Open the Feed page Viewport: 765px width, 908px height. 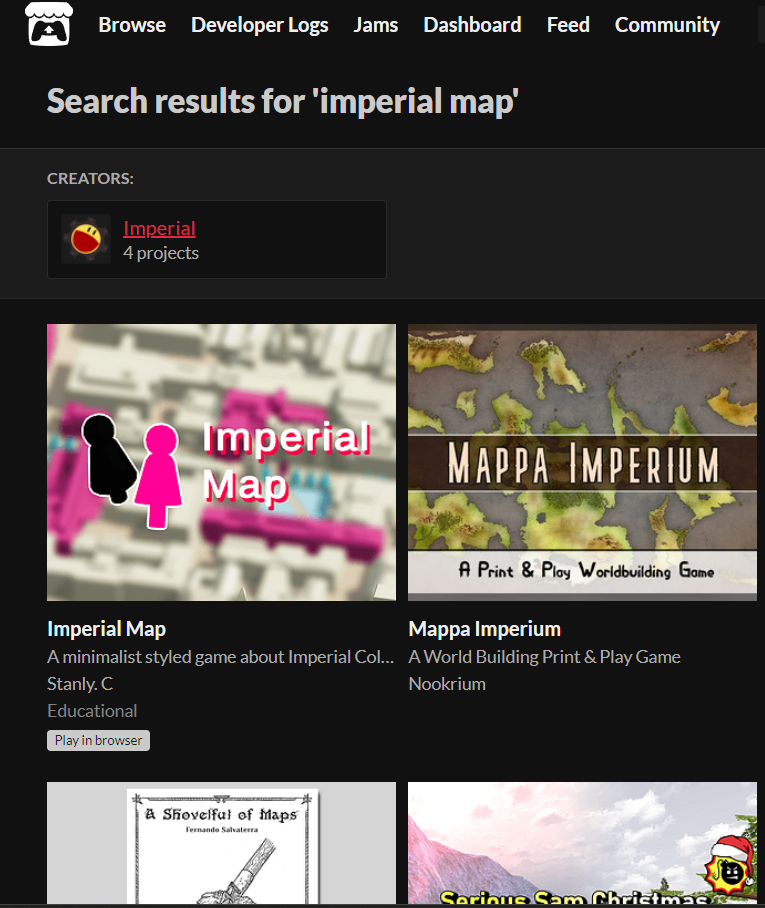[568, 25]
